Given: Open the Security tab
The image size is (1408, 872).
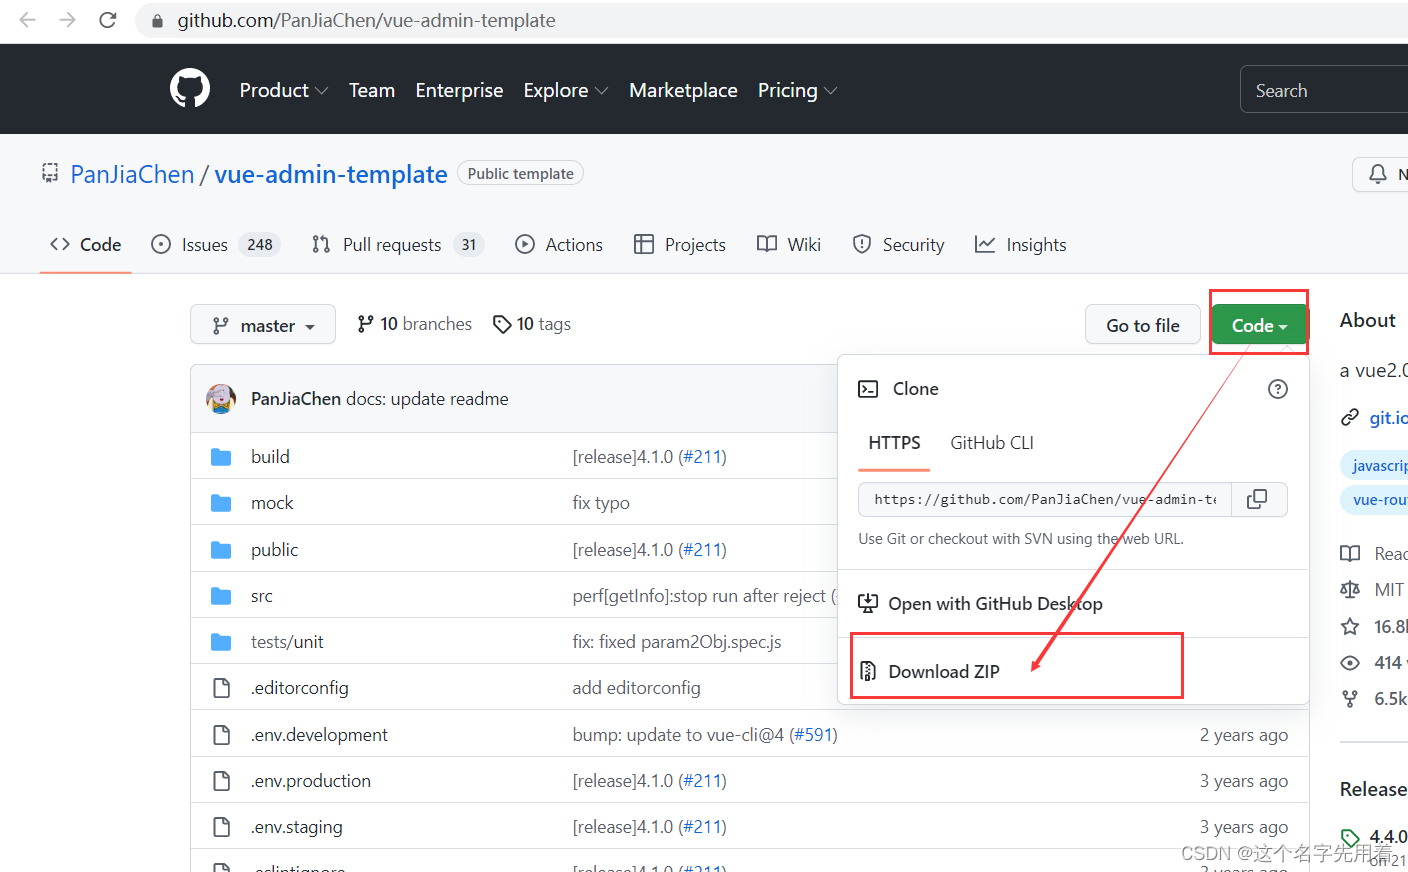Looking at the screenshot, I should point(898,245).
